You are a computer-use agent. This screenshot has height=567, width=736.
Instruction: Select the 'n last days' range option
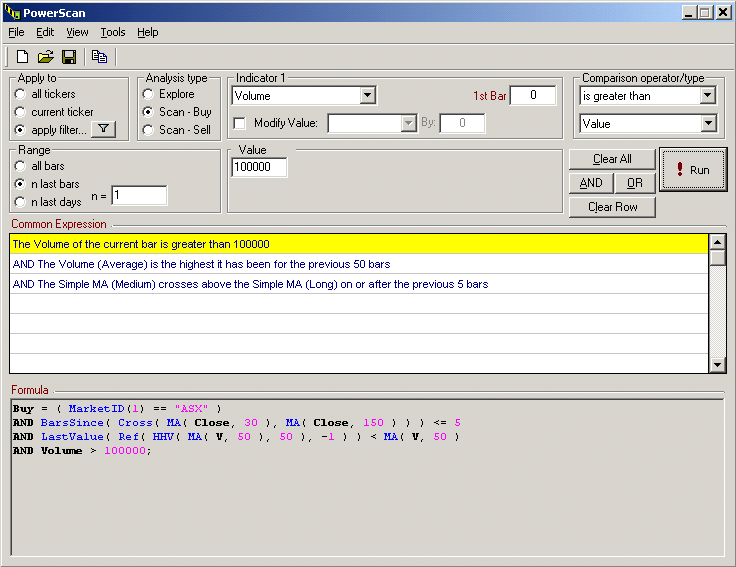tap(20, 202)
